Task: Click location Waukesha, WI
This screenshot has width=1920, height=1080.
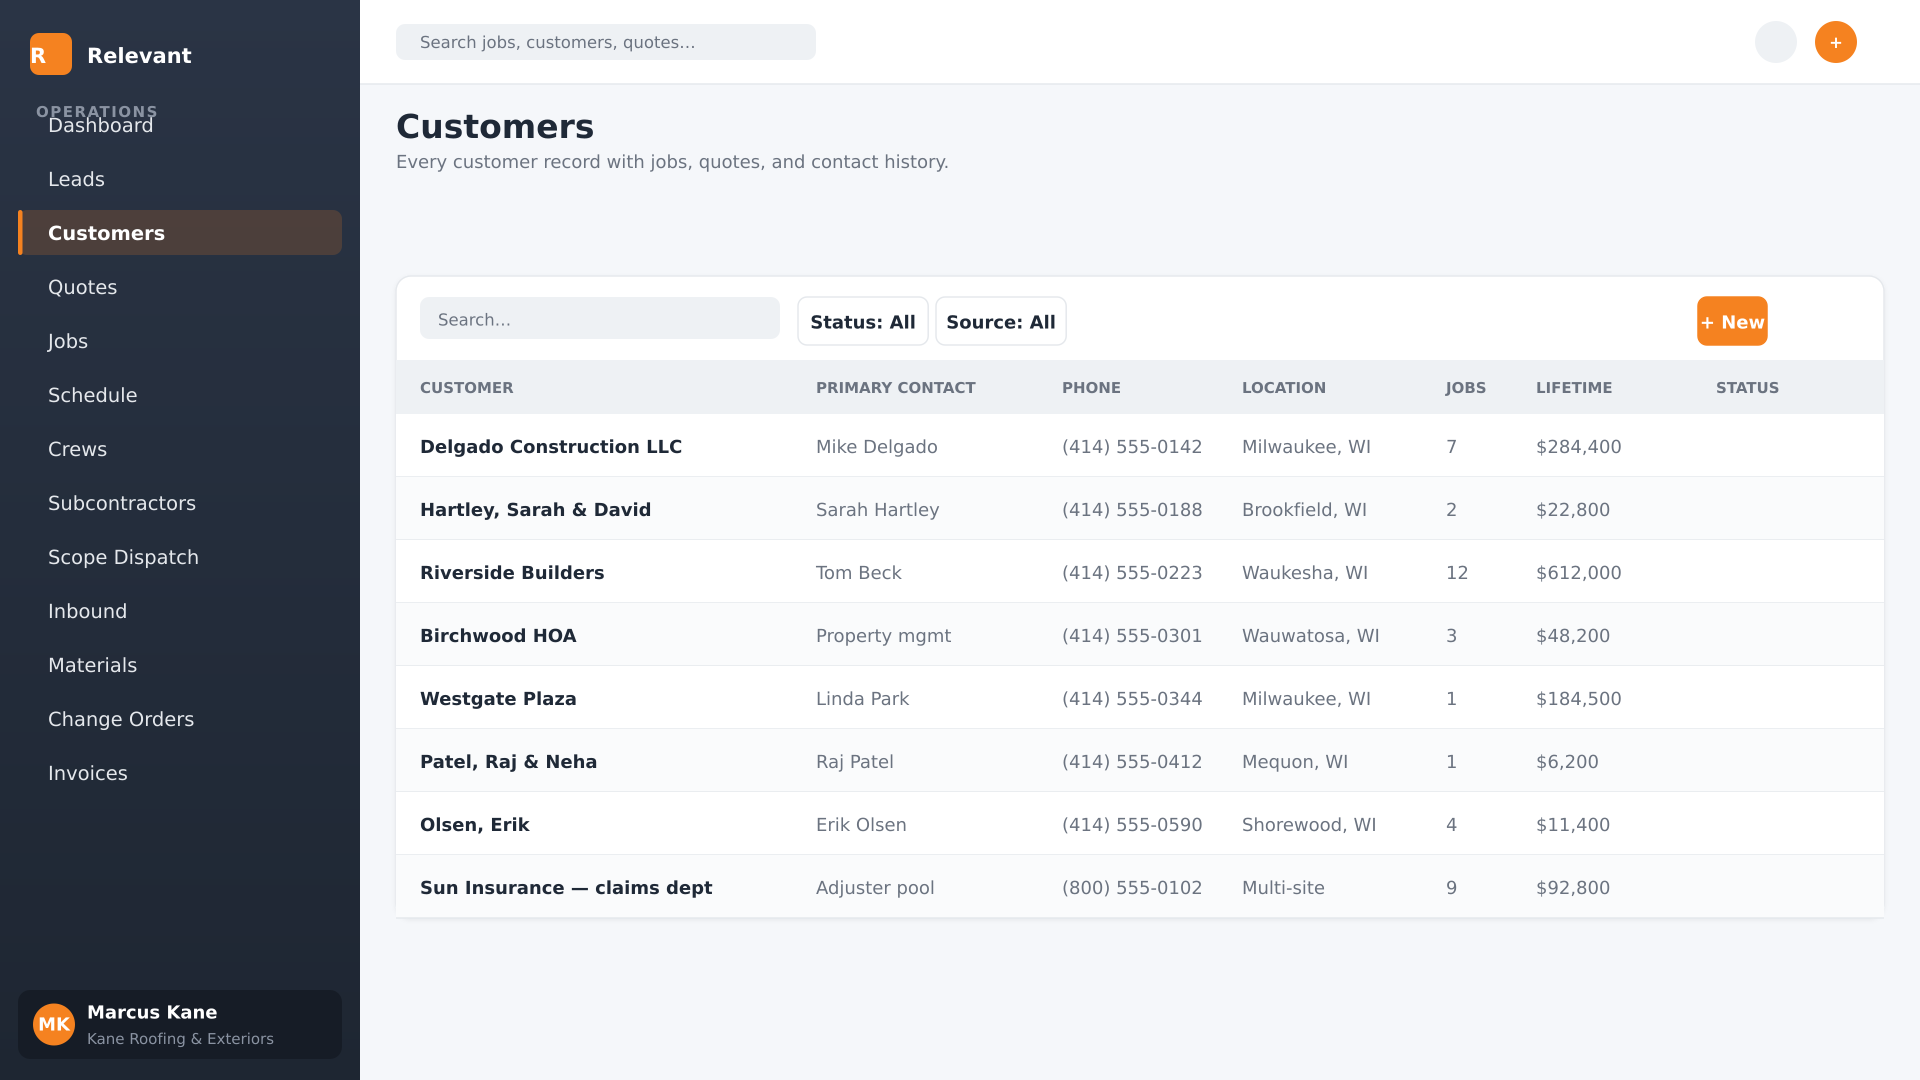Action: click(1305, 573)
